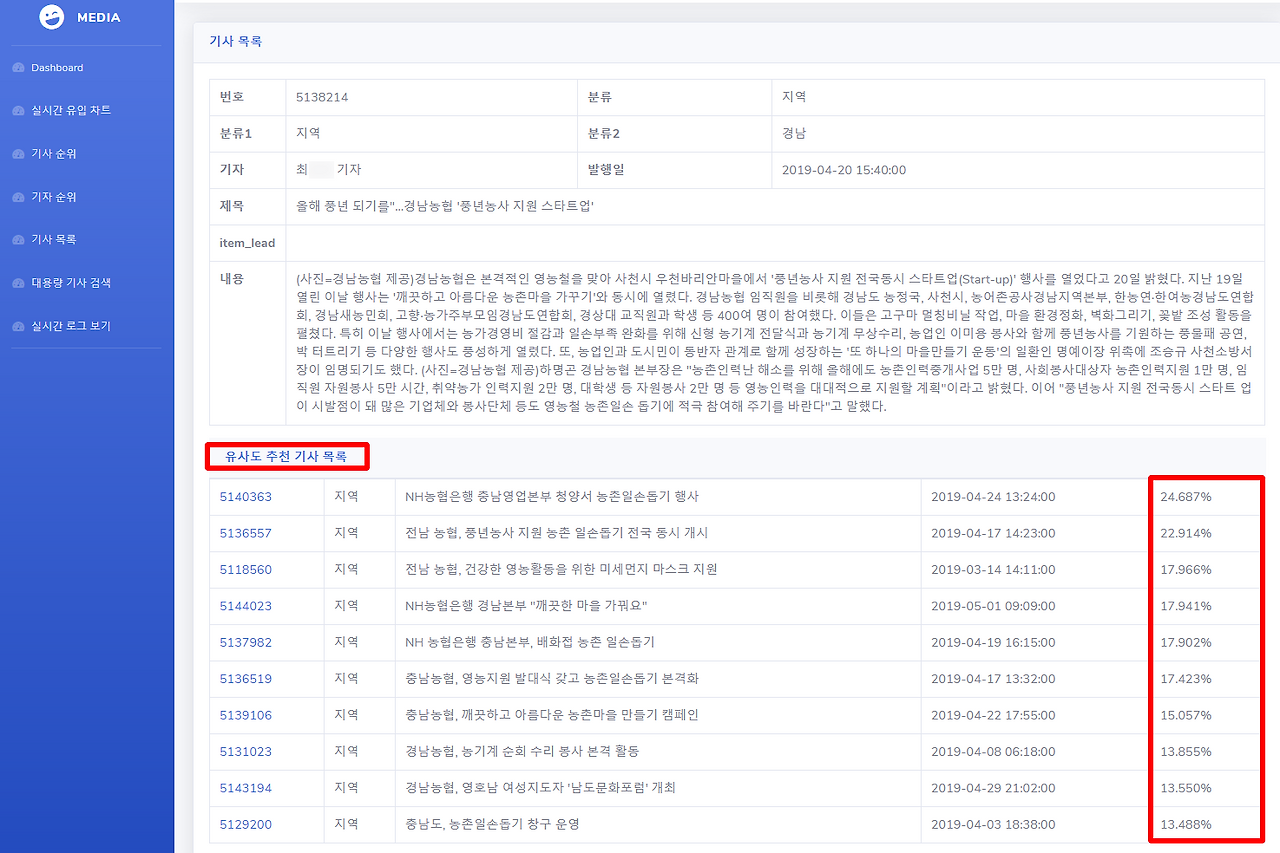The width and height of the screenshot is (1280, 853).
Task: Open article link 5144023
Action: [246, 606]
